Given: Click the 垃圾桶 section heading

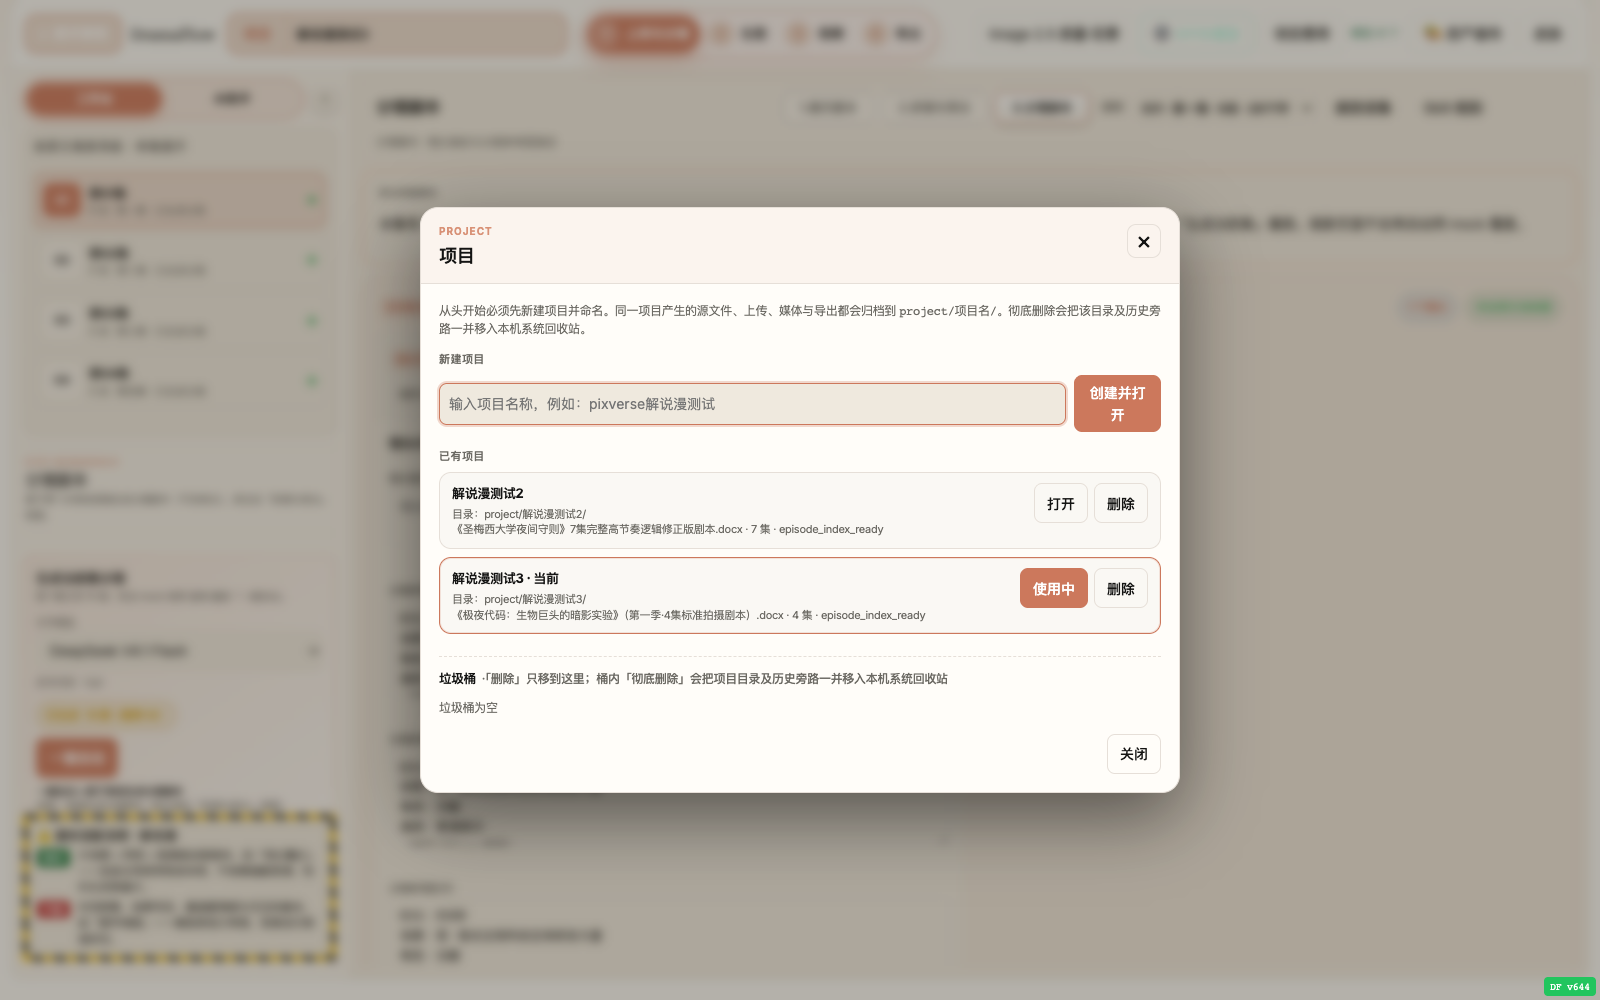Looking at the screenshot, I should tap(457, 679).
